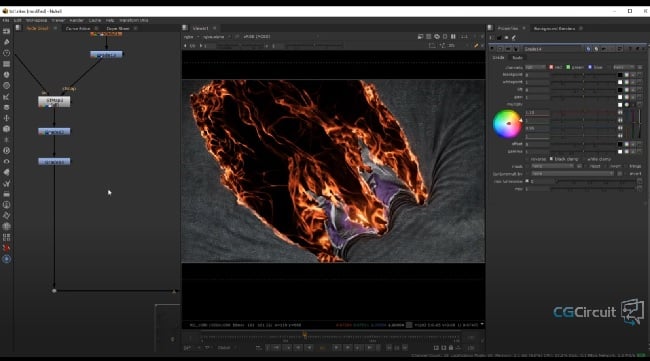Switch to the Background Renders tab
This screenshot has width=650, height=361.
tap(554, 28)
